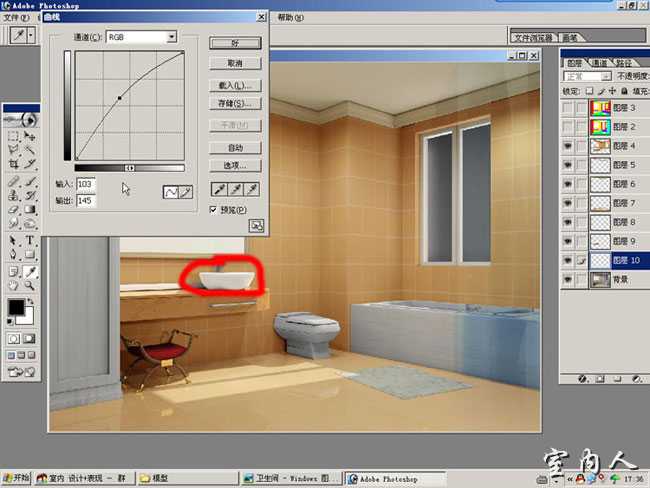Screen dimensions: 650x488
Task: Click the background white color swatch
Action: coord(27,318)
